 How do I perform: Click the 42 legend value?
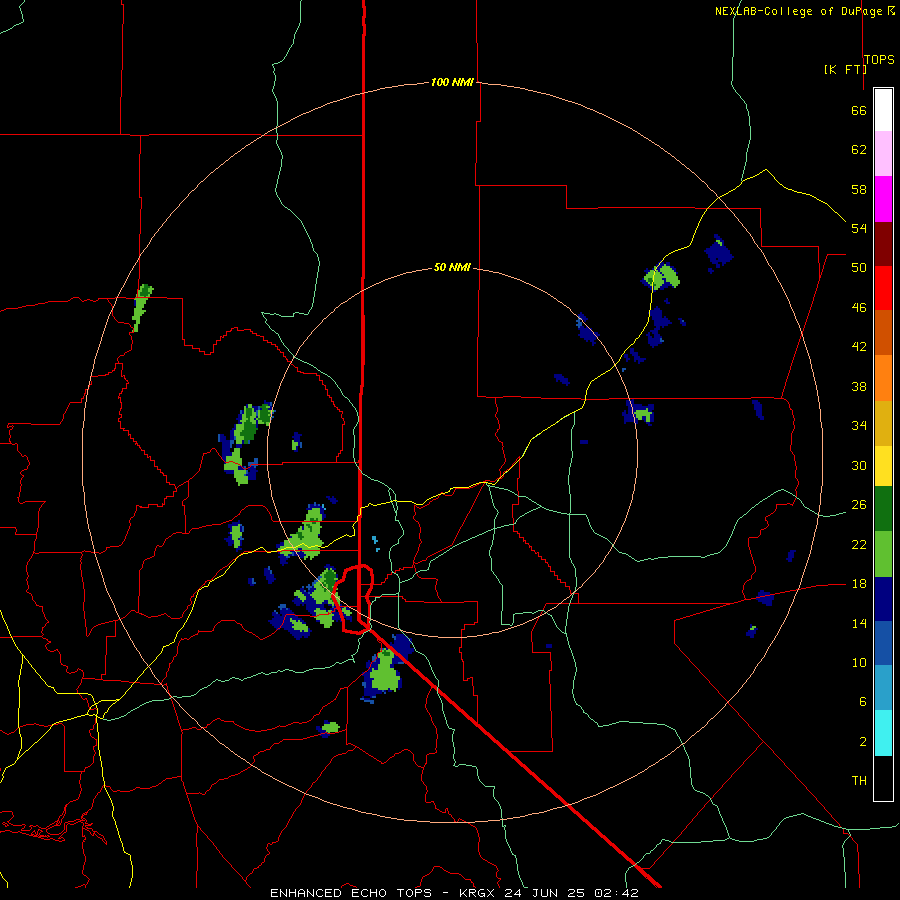[859, 347]
